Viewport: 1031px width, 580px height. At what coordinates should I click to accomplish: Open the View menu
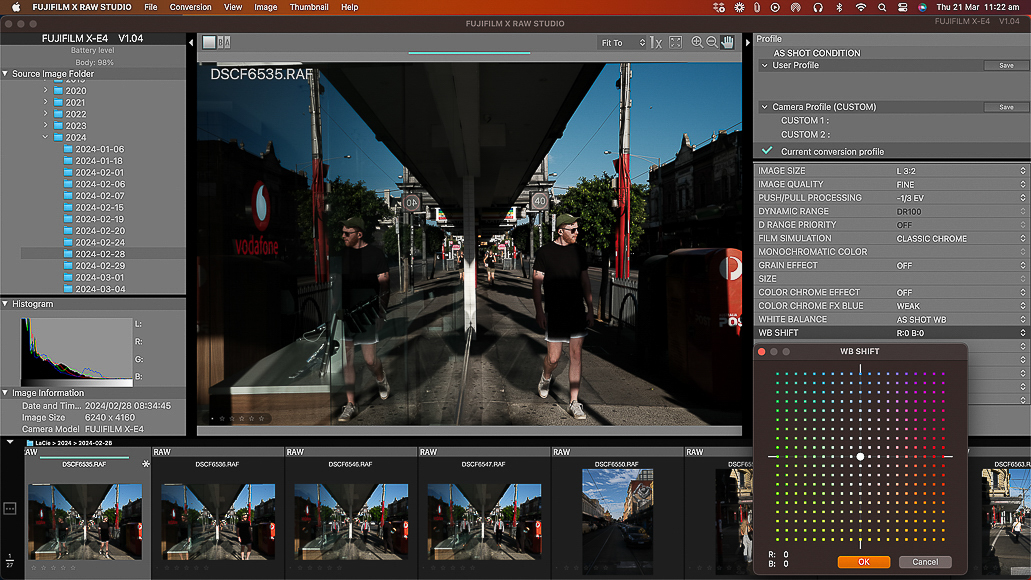pos(233,7)
